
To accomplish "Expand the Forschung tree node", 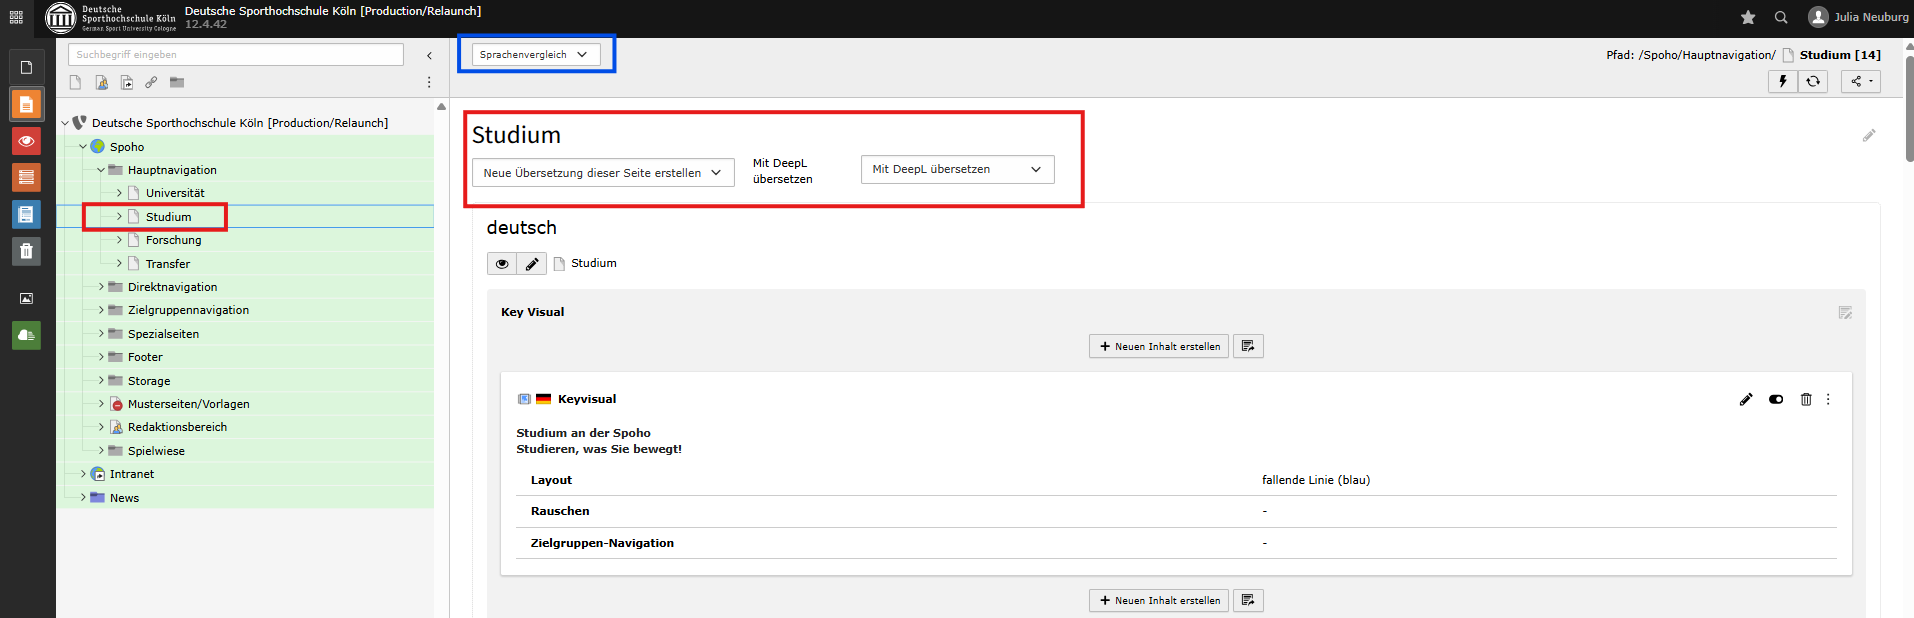I will [x=119, y=240].
